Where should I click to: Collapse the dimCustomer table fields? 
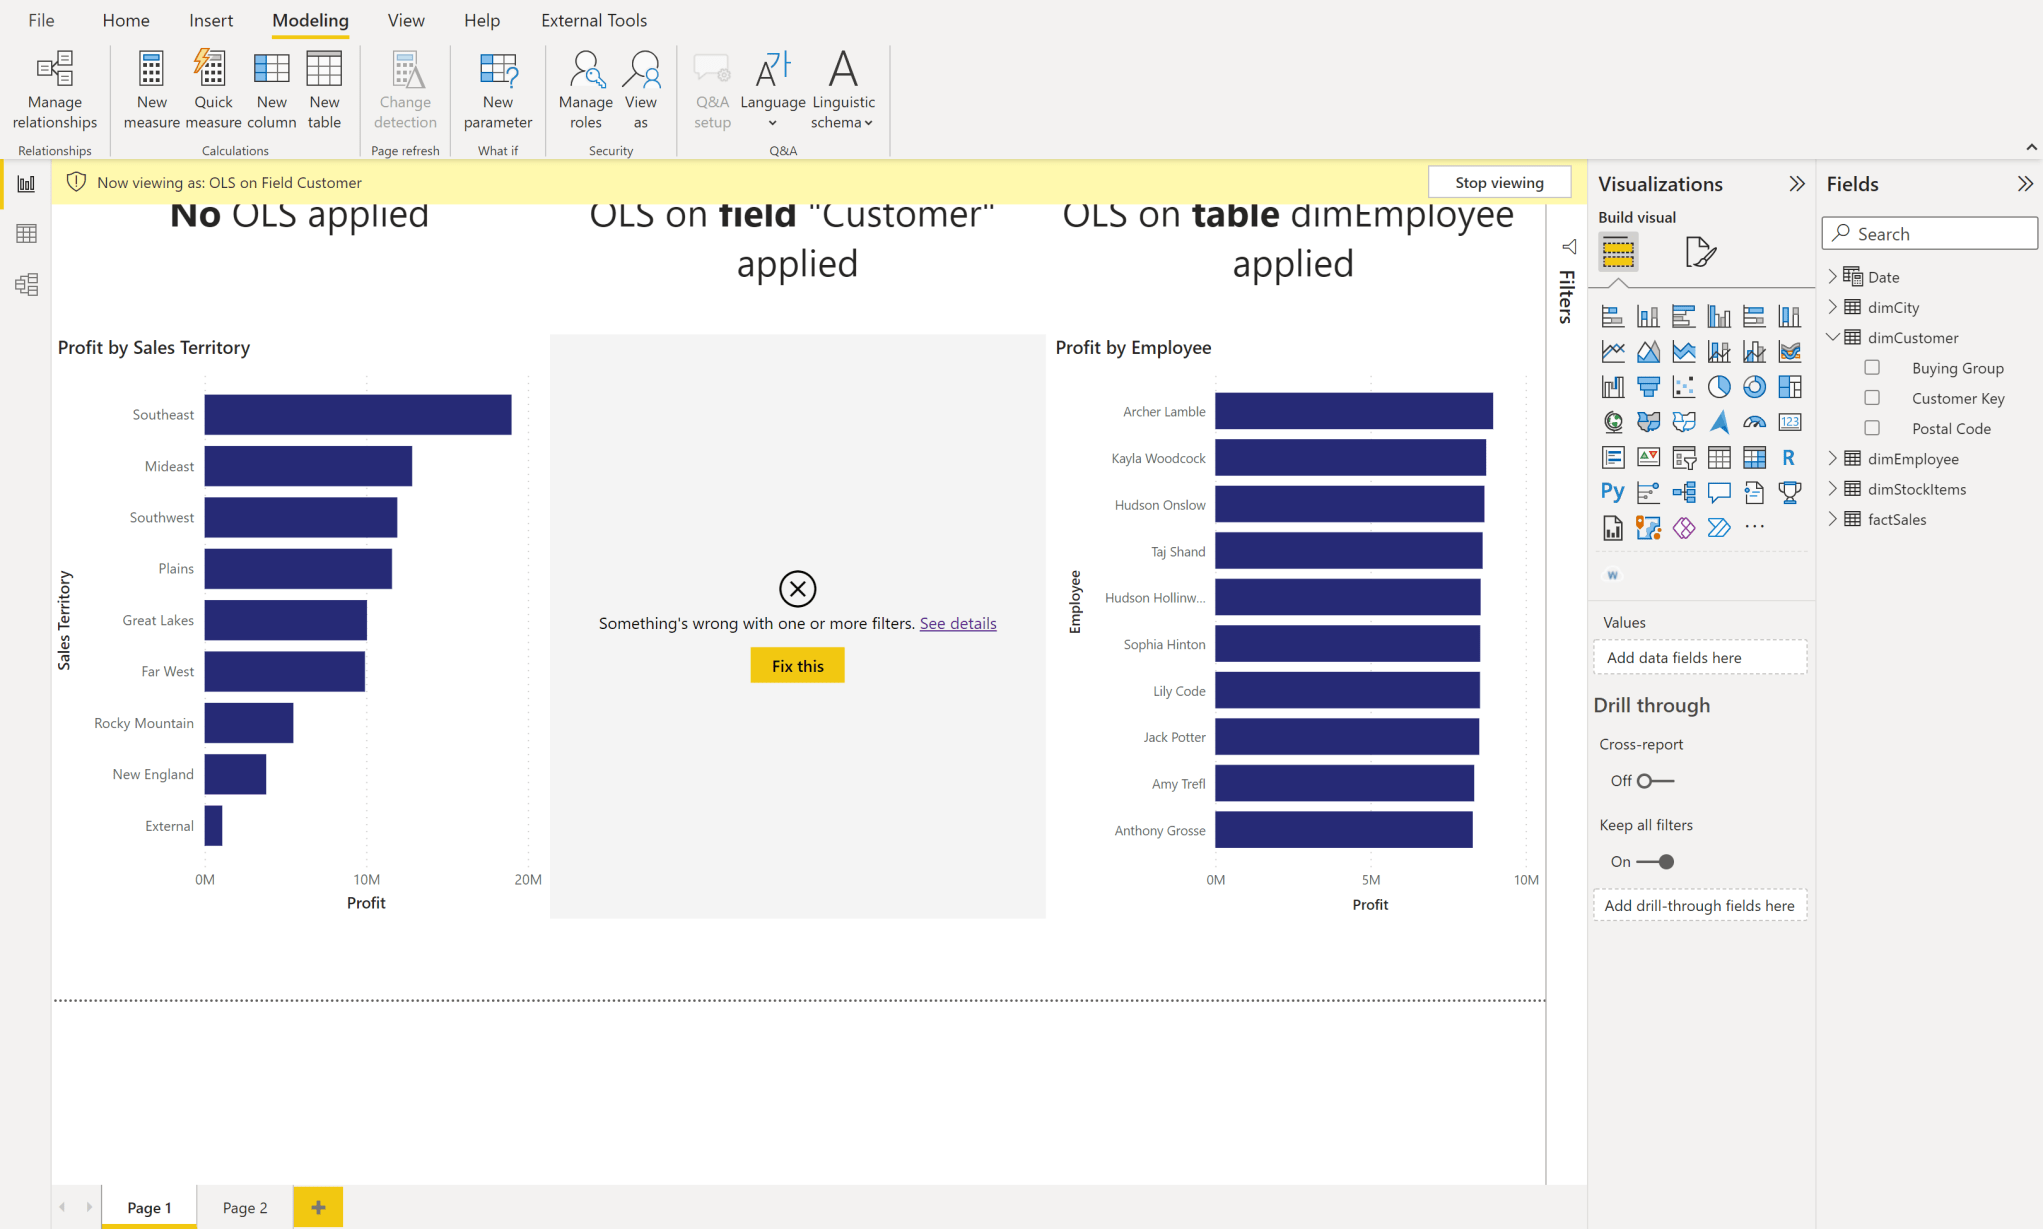coord(1834,337)
